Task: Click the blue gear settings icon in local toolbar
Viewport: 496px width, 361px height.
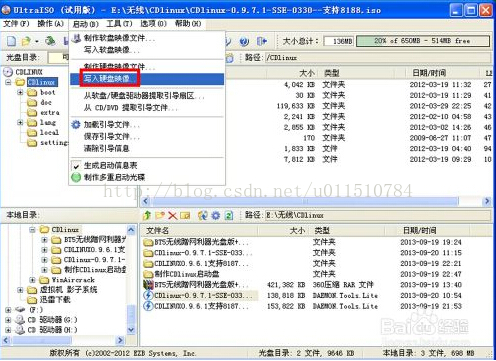Action: [x=216, y=215]
